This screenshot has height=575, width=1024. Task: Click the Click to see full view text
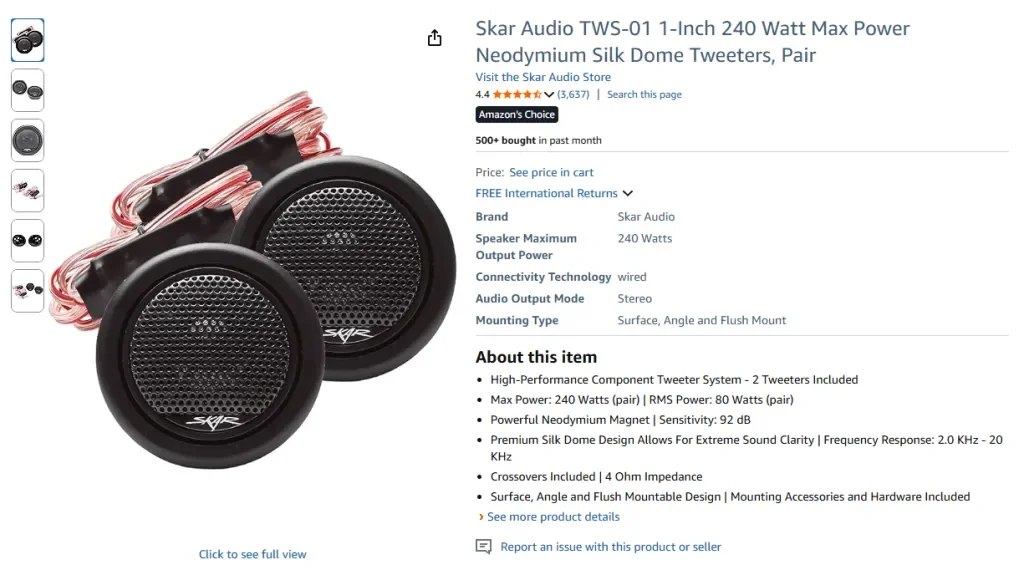(252, 554)
